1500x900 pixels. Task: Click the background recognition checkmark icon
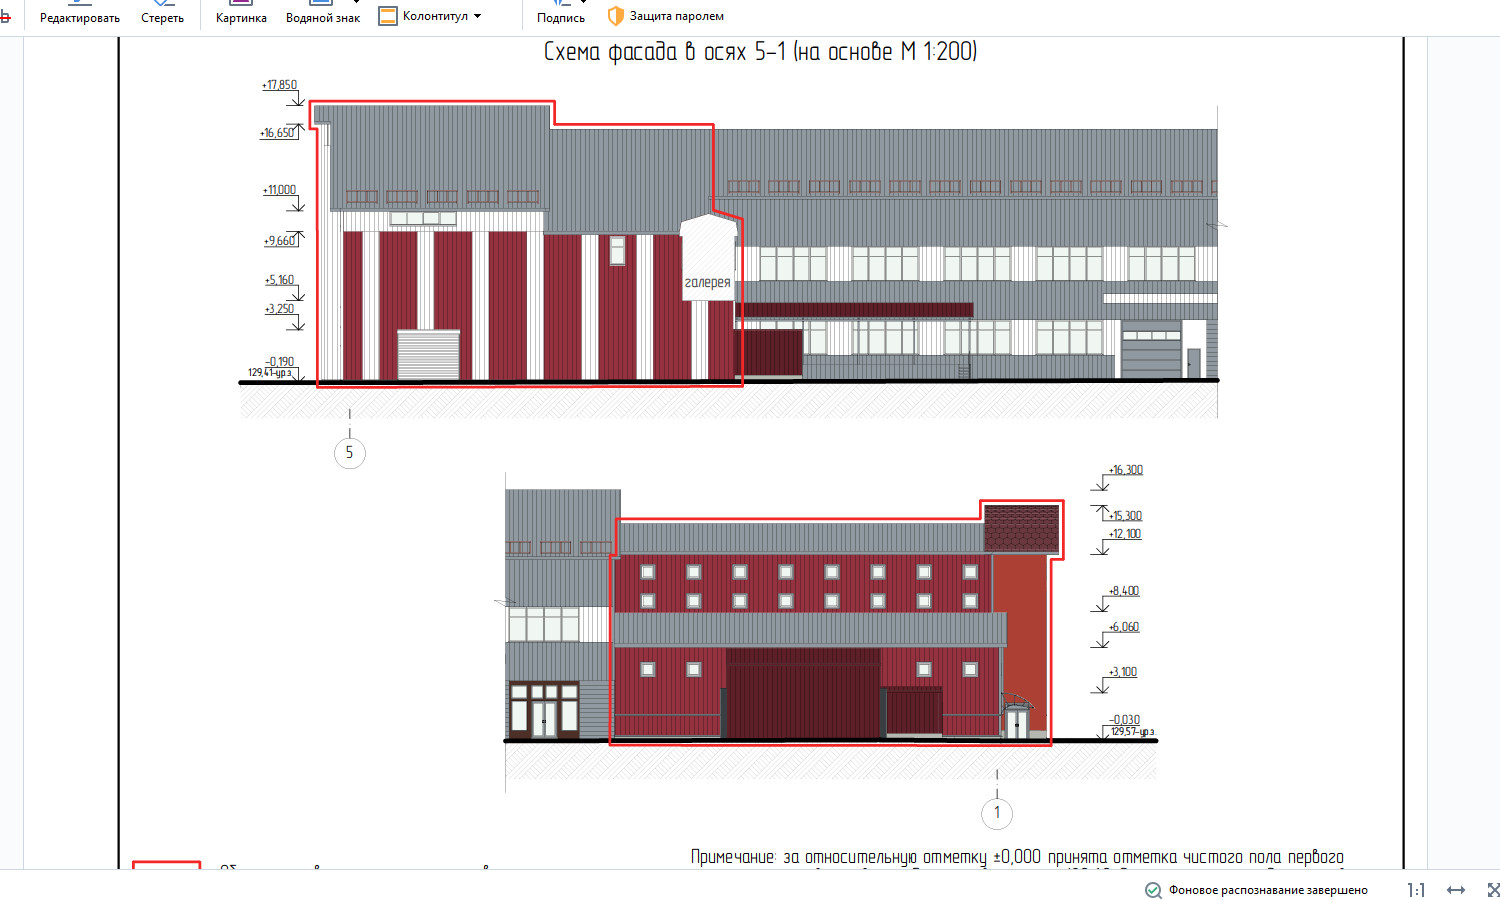click(x=1153, y=890)
